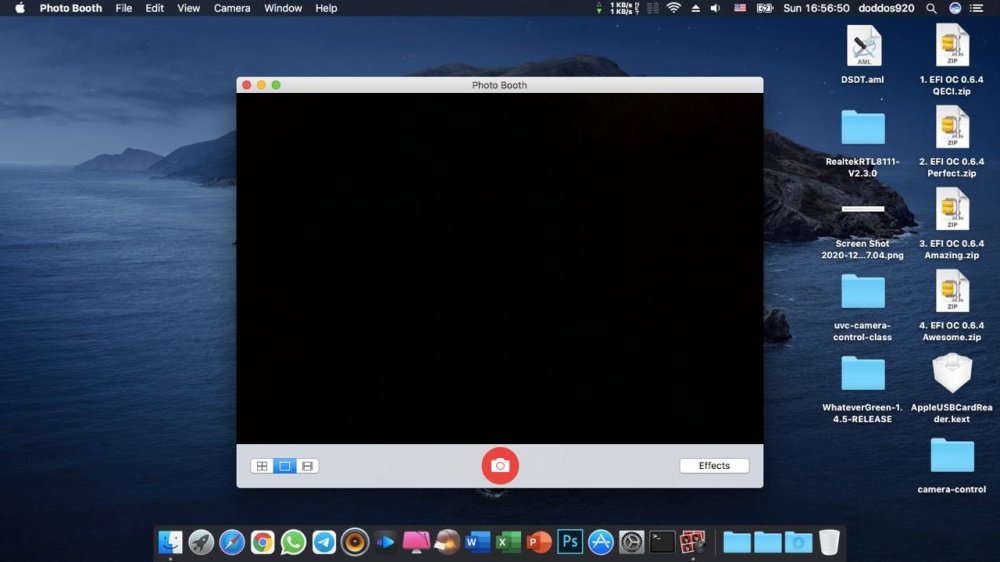The width and height of the screenshot is (1000, 562).
Task: Click the black camera preview area
Action: 499,268
